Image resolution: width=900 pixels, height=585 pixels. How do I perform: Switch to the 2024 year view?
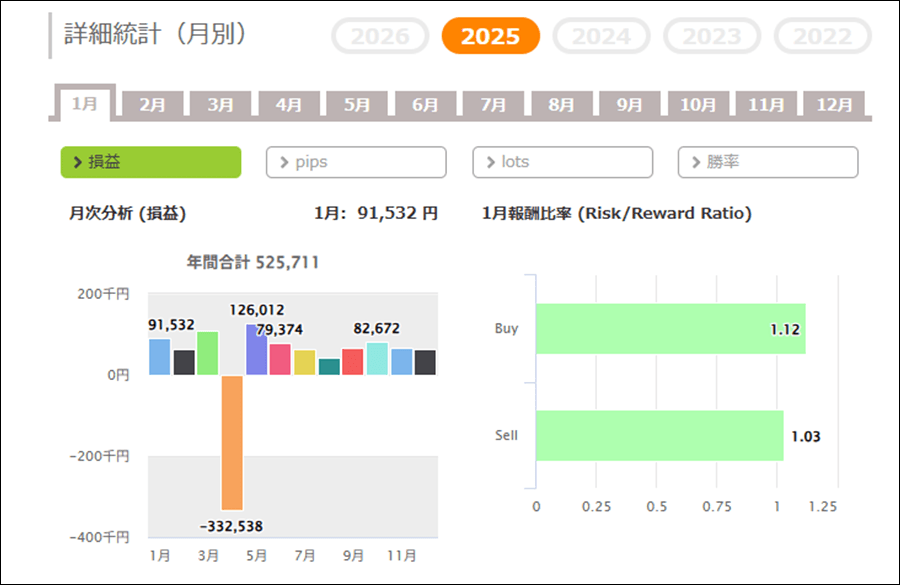point(602,37)
